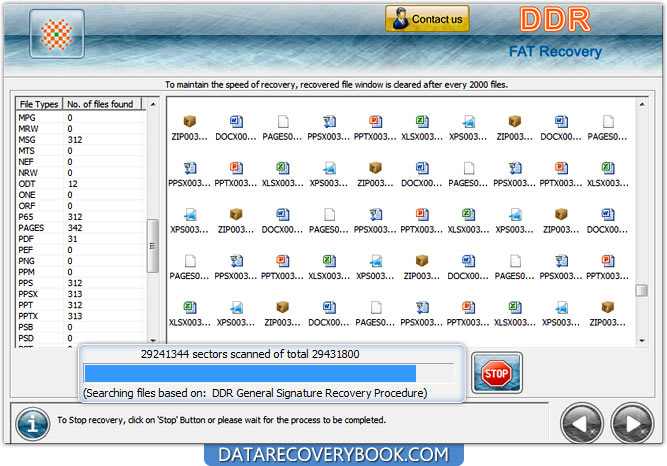
Task: Click the recovered files pane scroll-down arrow
Action: (642, 340)
